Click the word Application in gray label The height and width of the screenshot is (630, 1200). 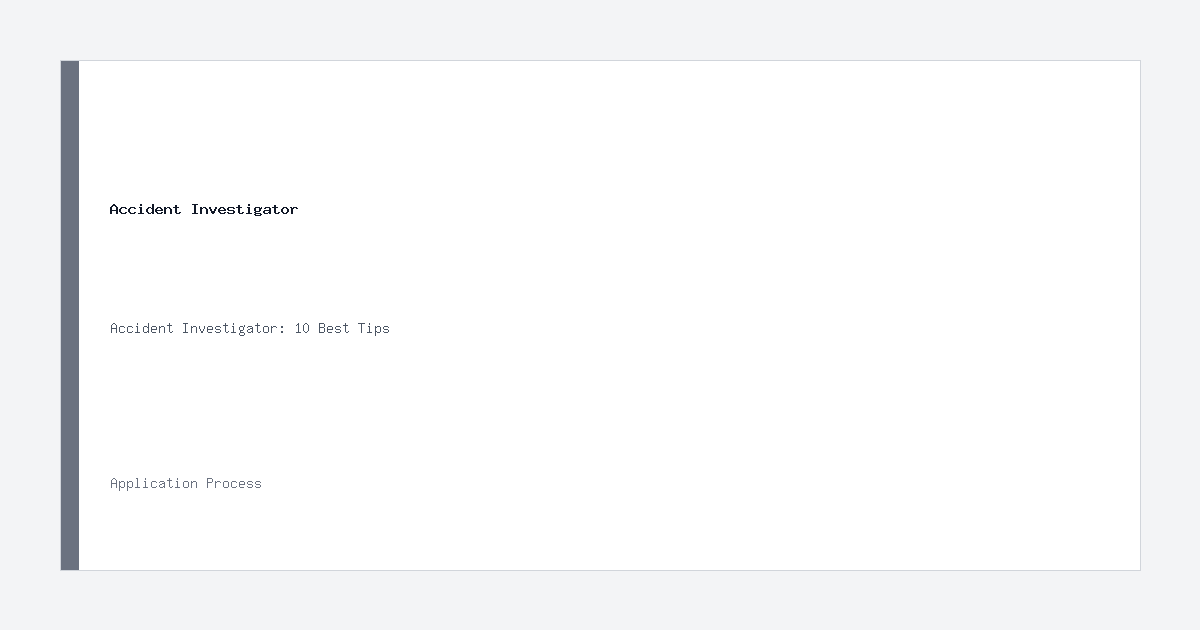[x=154, y=483]
